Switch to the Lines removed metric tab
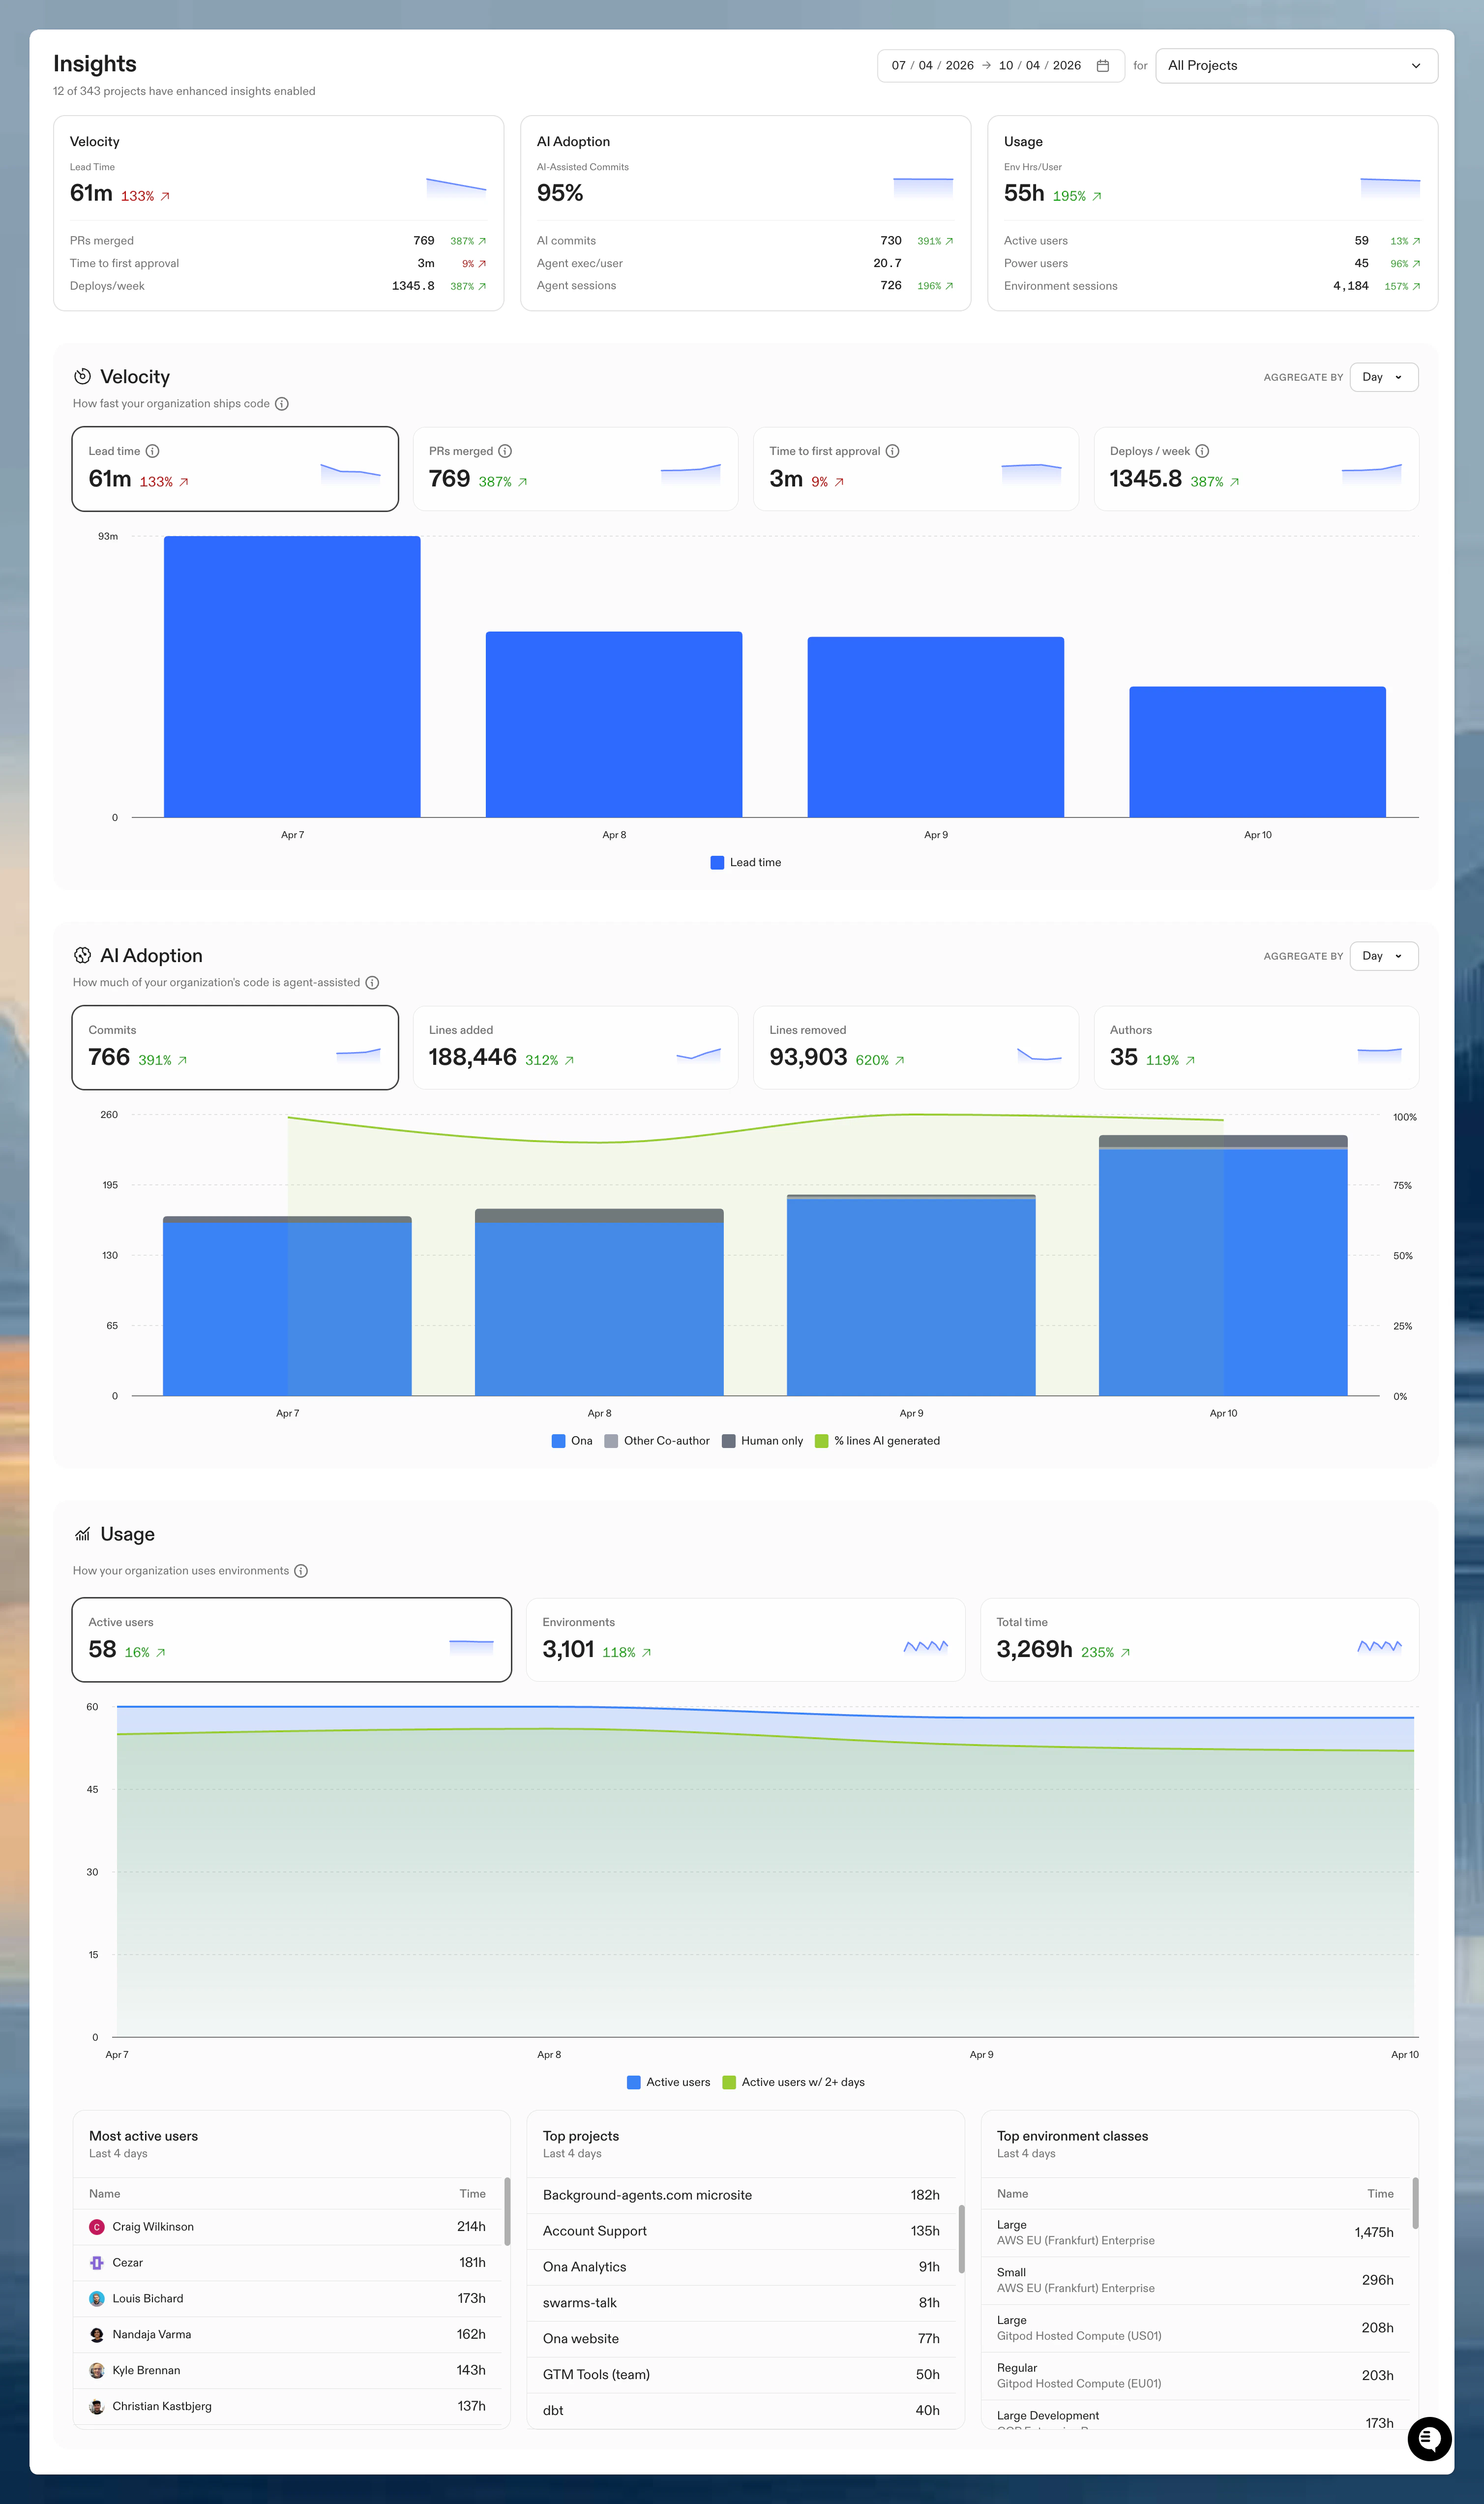This screenshot has height=2504, width=1484. [915, 1047]
